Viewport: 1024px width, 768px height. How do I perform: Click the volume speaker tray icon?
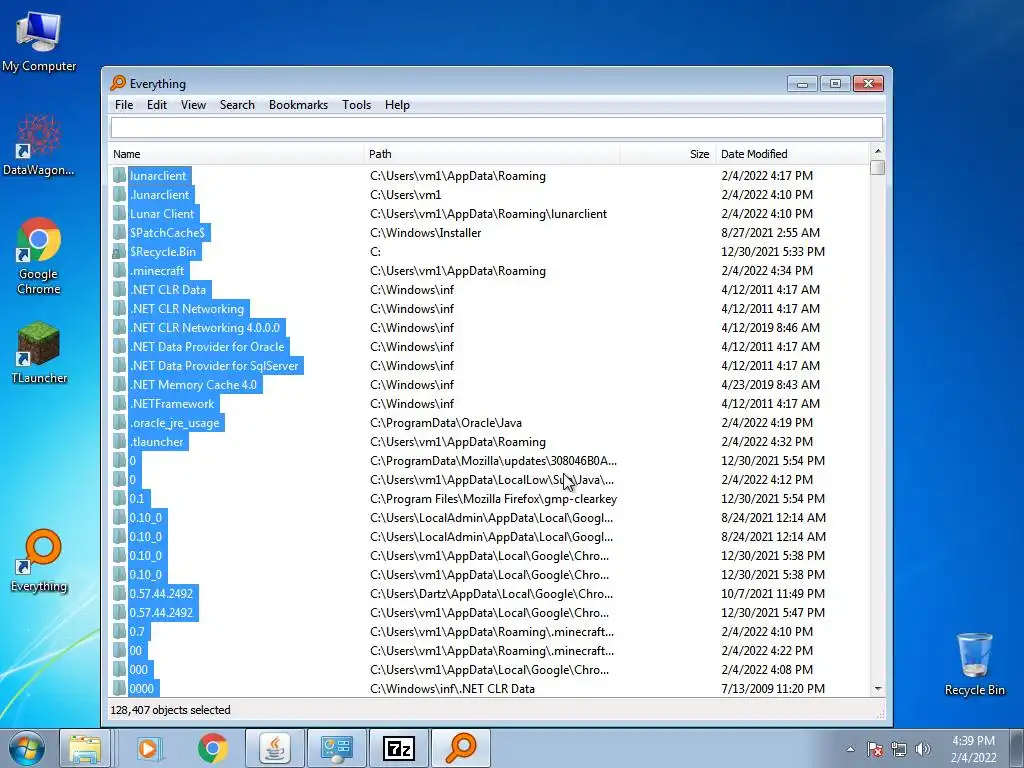tap(922, 749)
